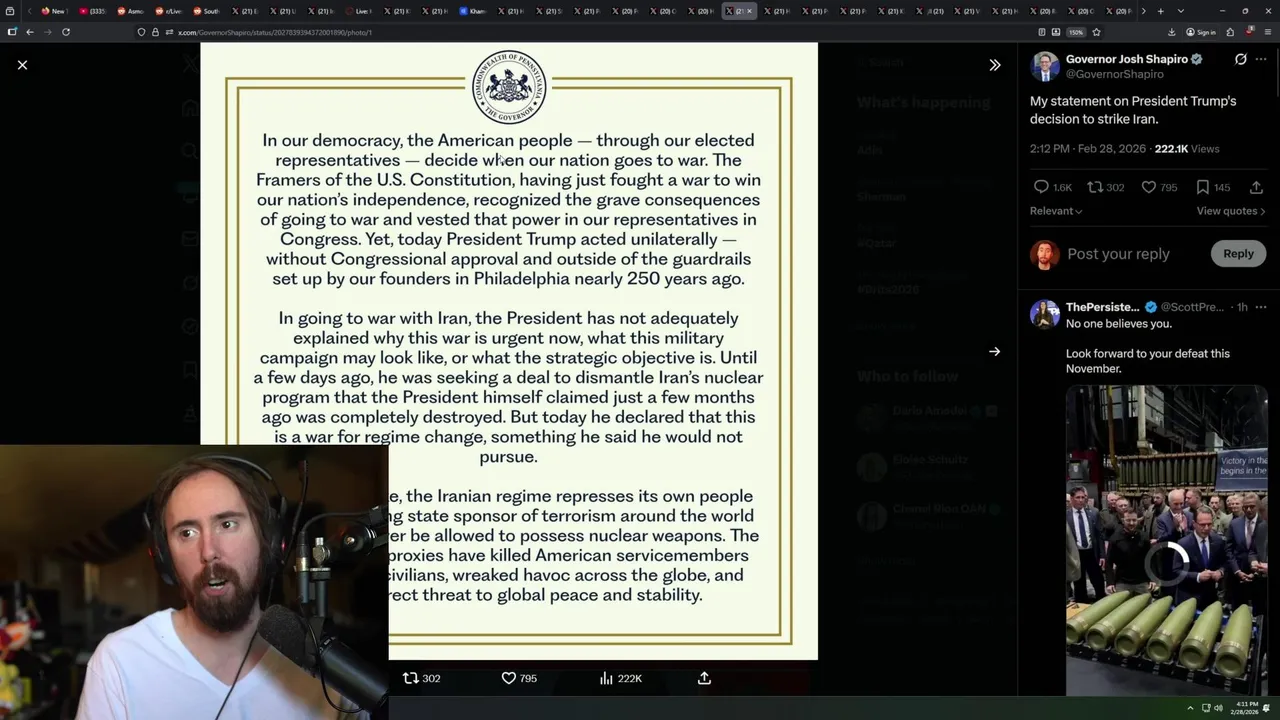1280x720 pixels.
Task: Open the Firefox View button at the tab strip's start
Action: point(11,11)
